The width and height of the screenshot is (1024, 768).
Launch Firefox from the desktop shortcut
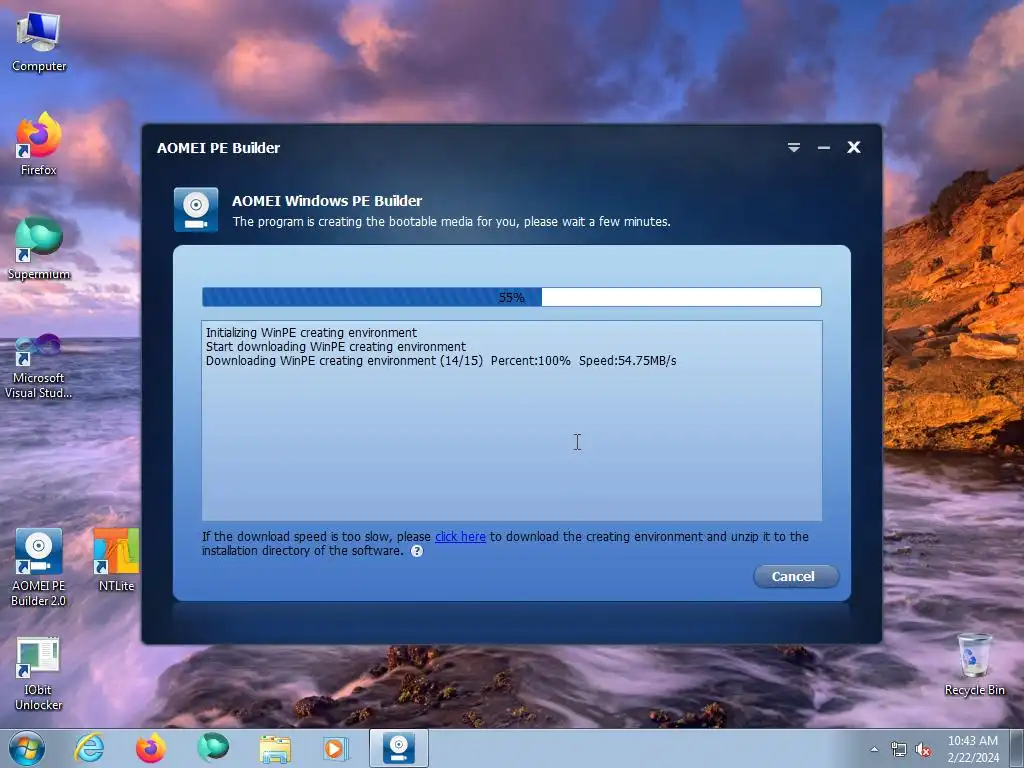pos(39,144)
